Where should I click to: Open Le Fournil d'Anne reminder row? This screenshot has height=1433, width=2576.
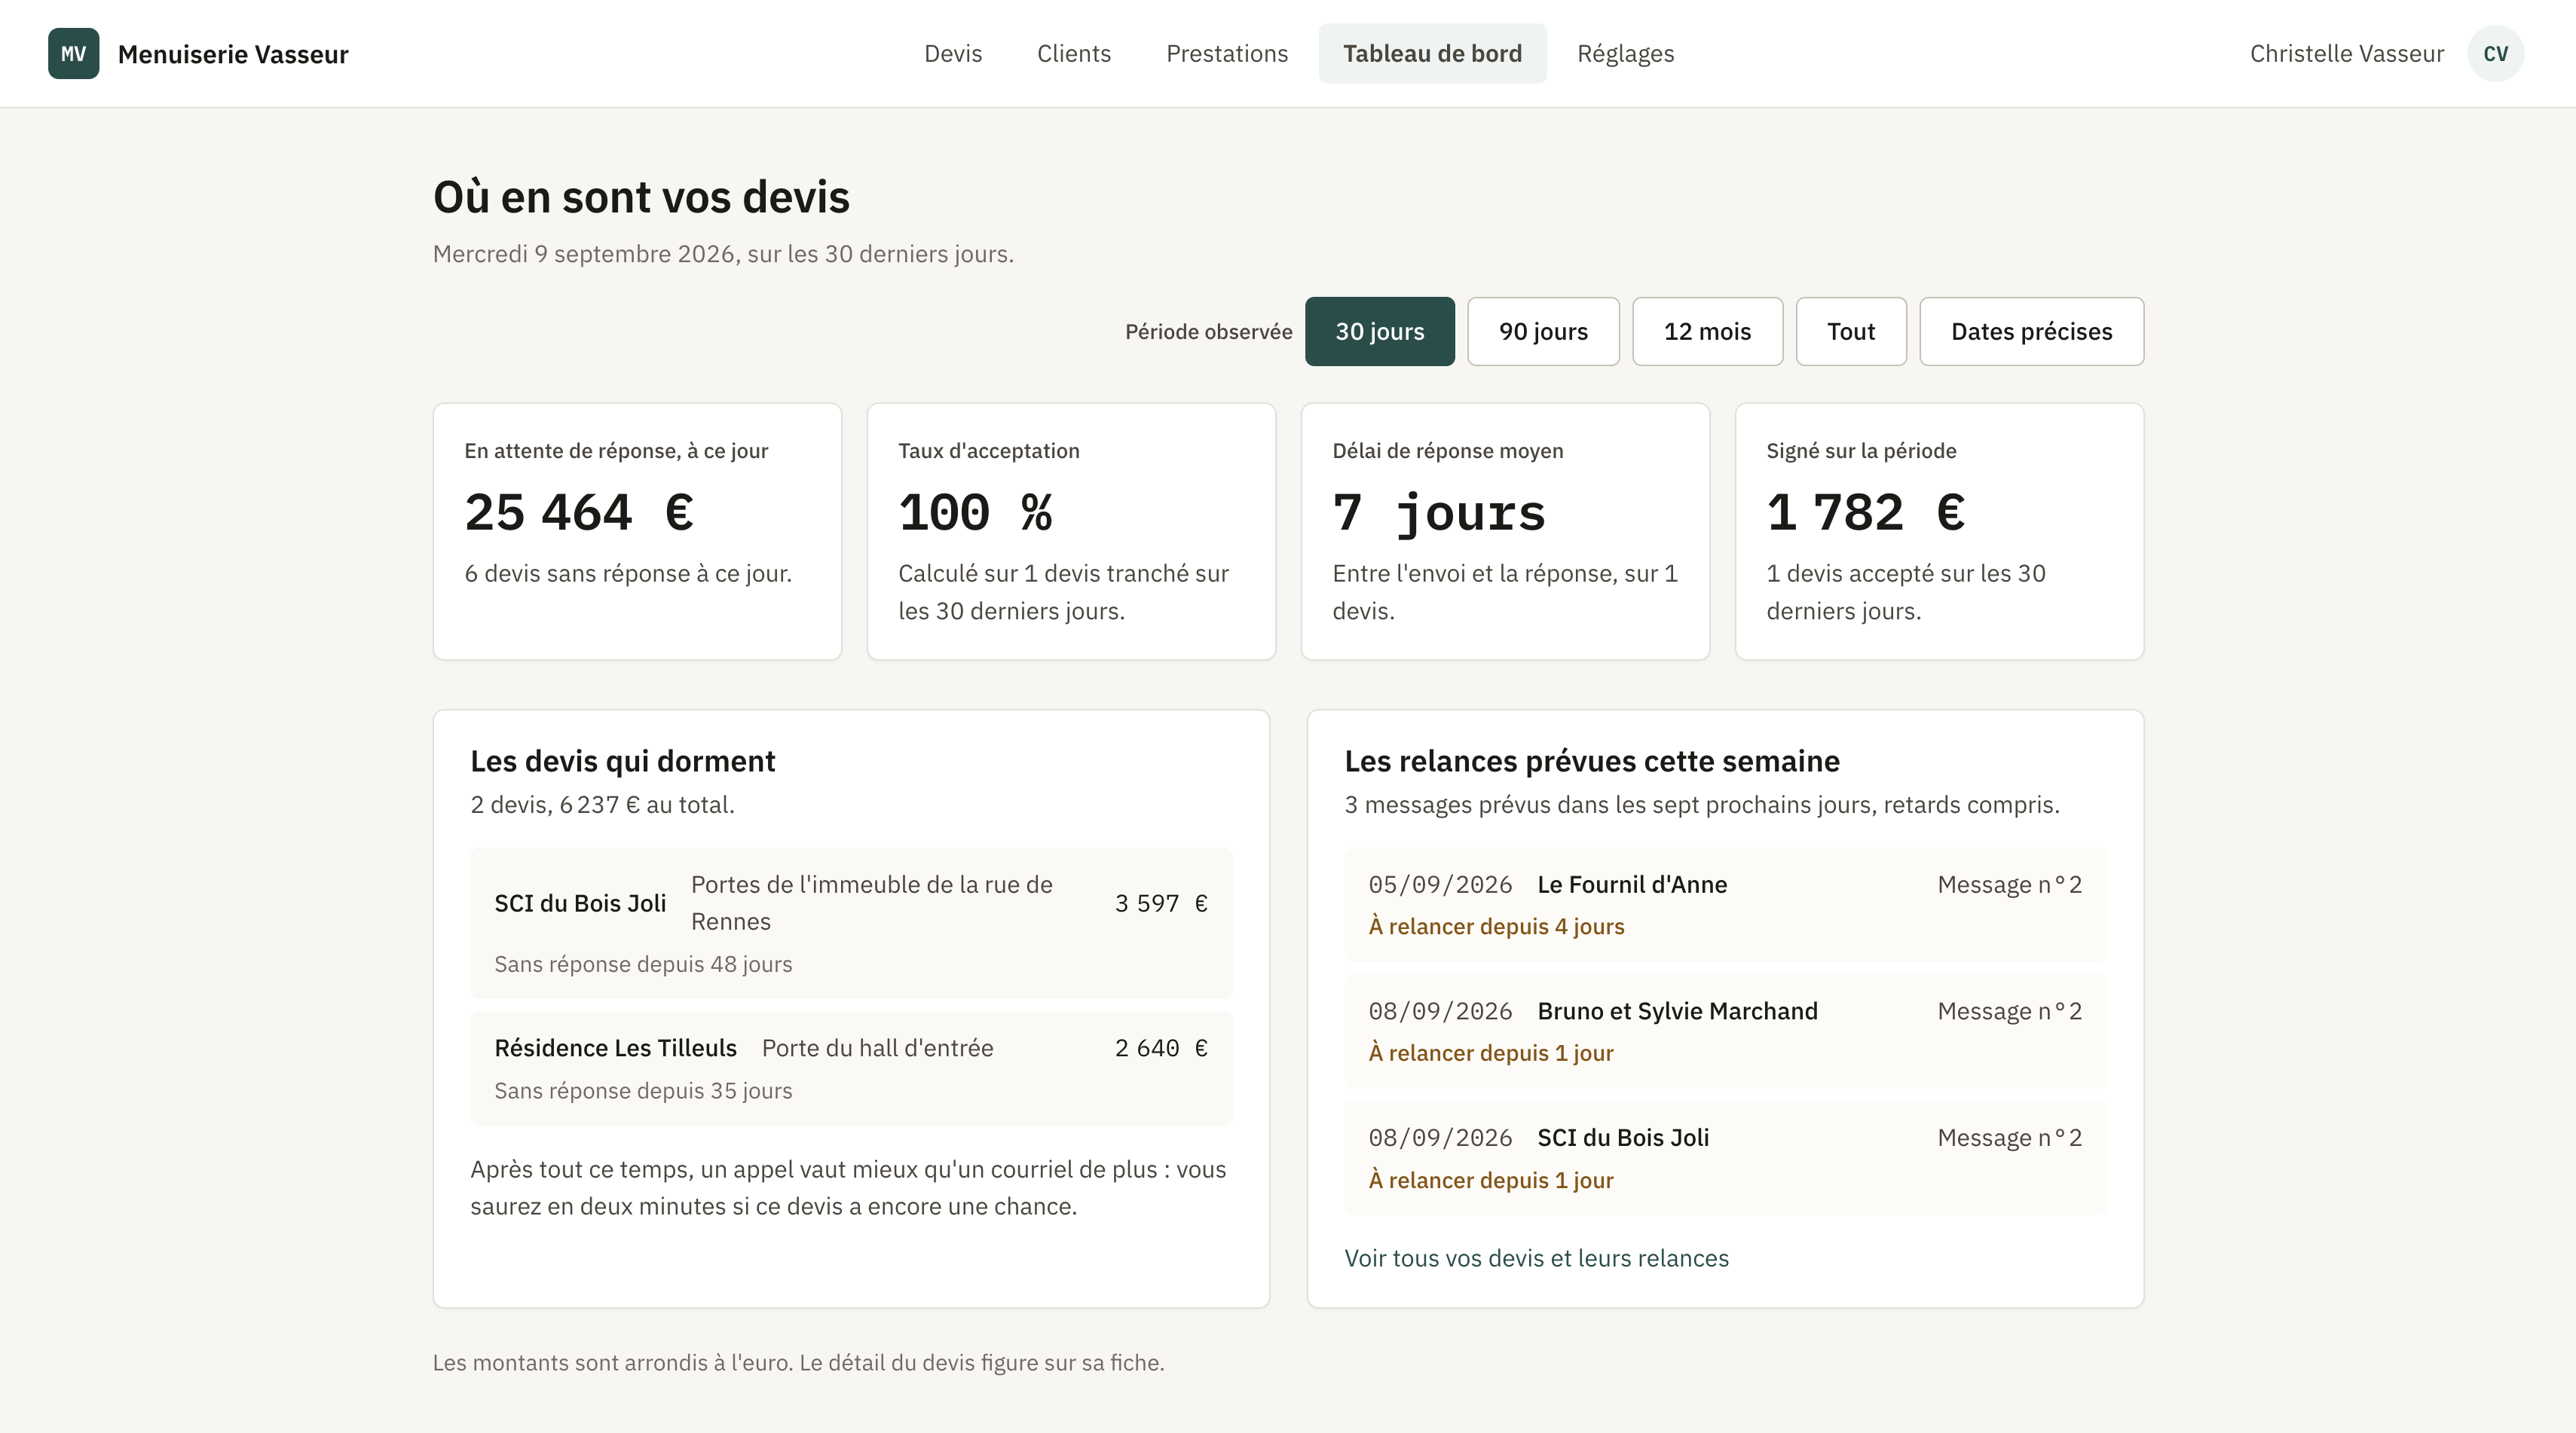[1725, 905]
